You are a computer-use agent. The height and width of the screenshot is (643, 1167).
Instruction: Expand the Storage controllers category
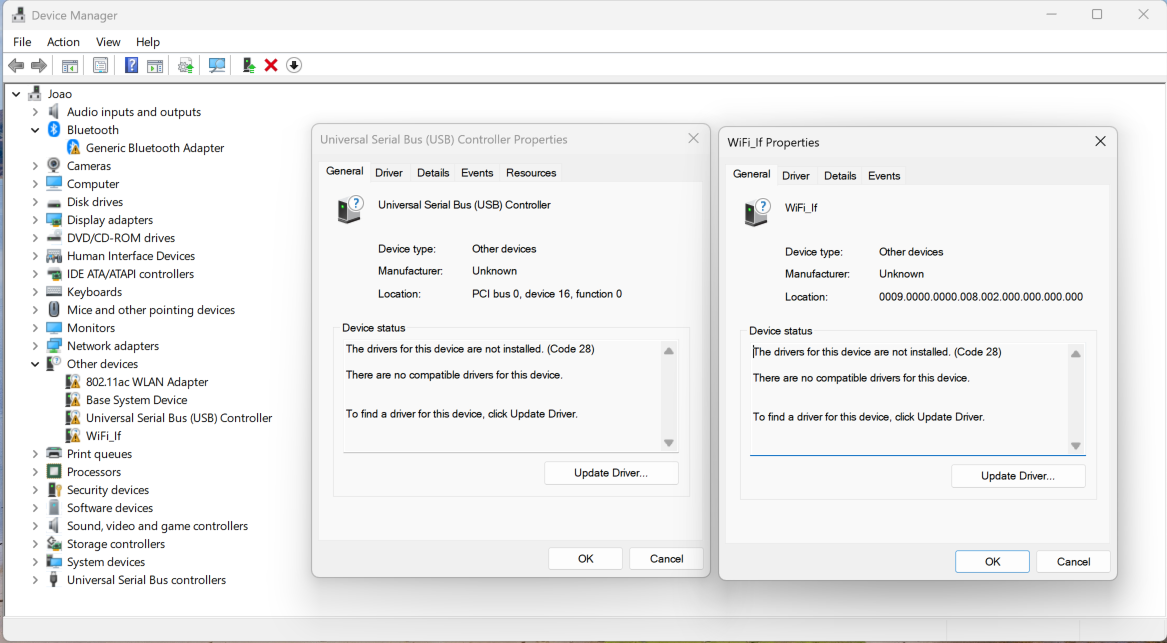coord(34,544)
